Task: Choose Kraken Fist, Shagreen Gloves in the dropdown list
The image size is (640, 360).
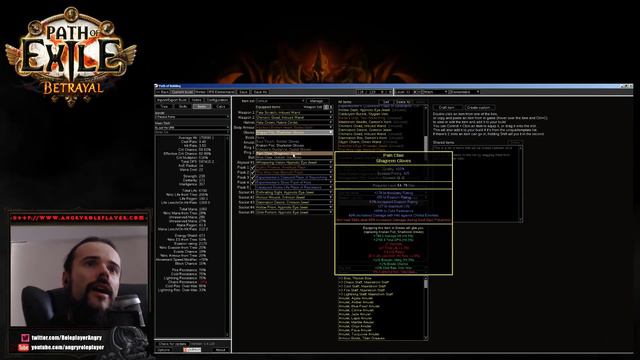Action: [294, 145]
